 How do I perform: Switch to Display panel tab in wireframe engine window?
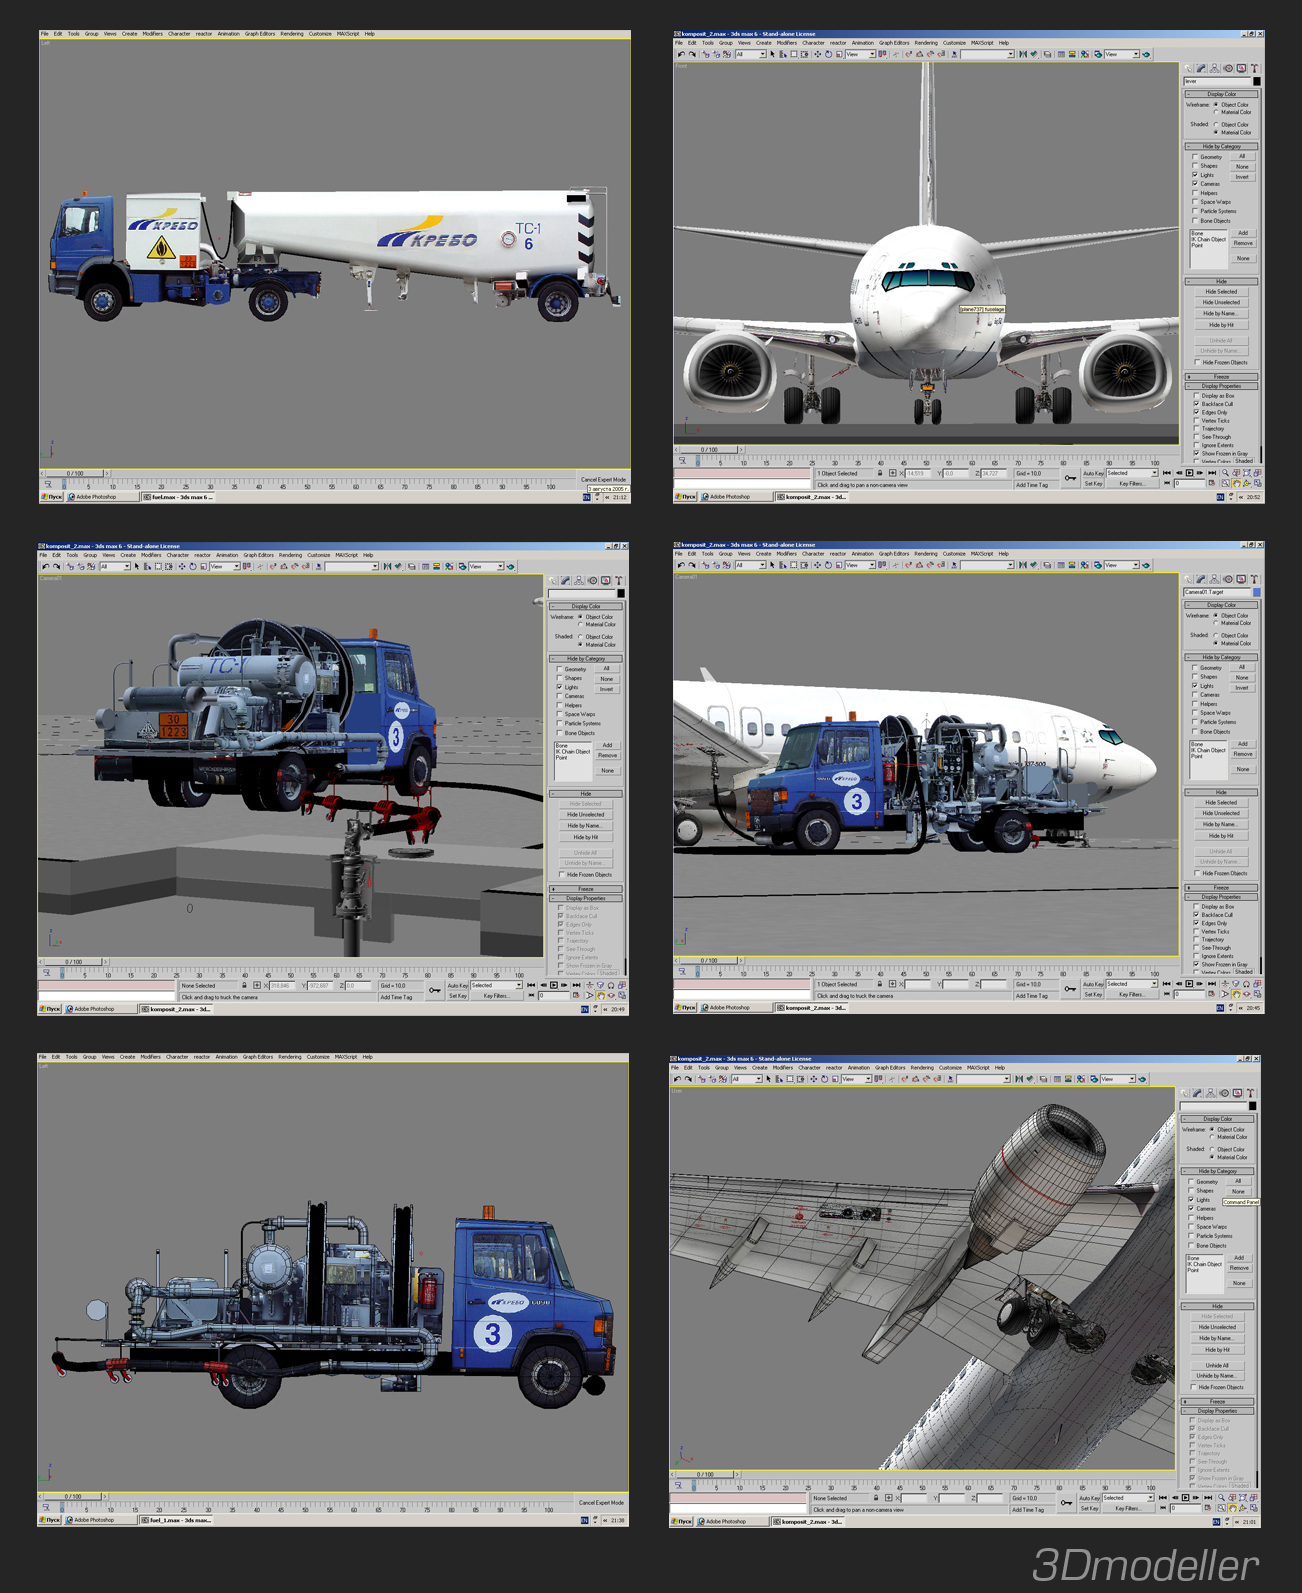(1237, 1093)
